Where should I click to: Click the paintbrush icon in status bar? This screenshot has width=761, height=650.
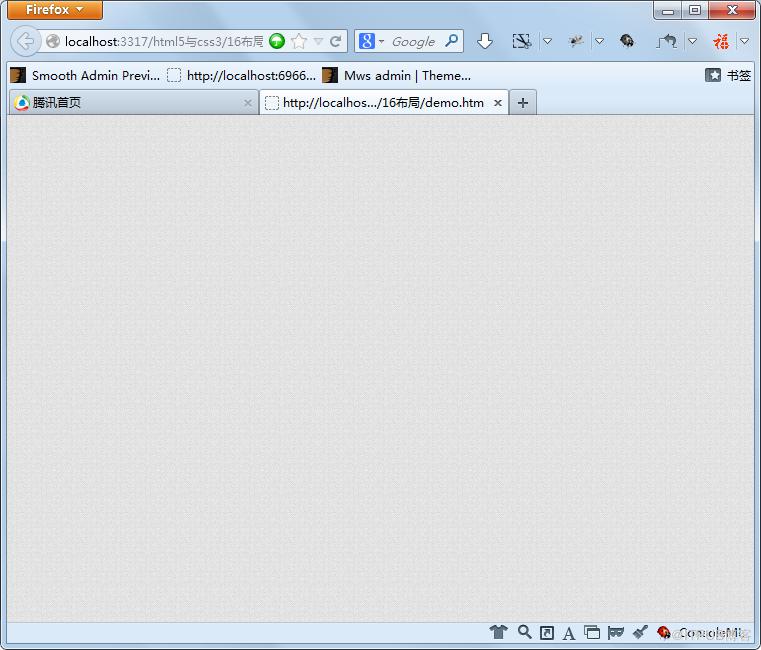pos(640,632)
